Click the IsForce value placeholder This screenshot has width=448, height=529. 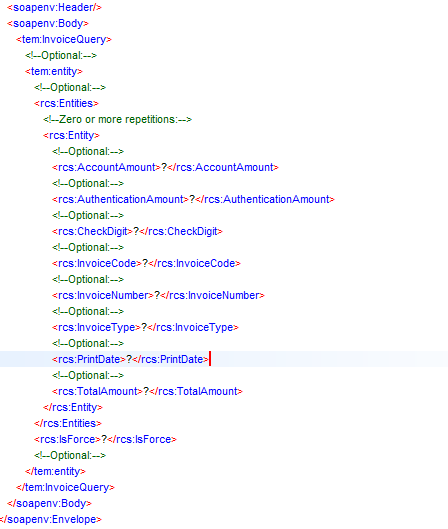[x=104, y=439]
